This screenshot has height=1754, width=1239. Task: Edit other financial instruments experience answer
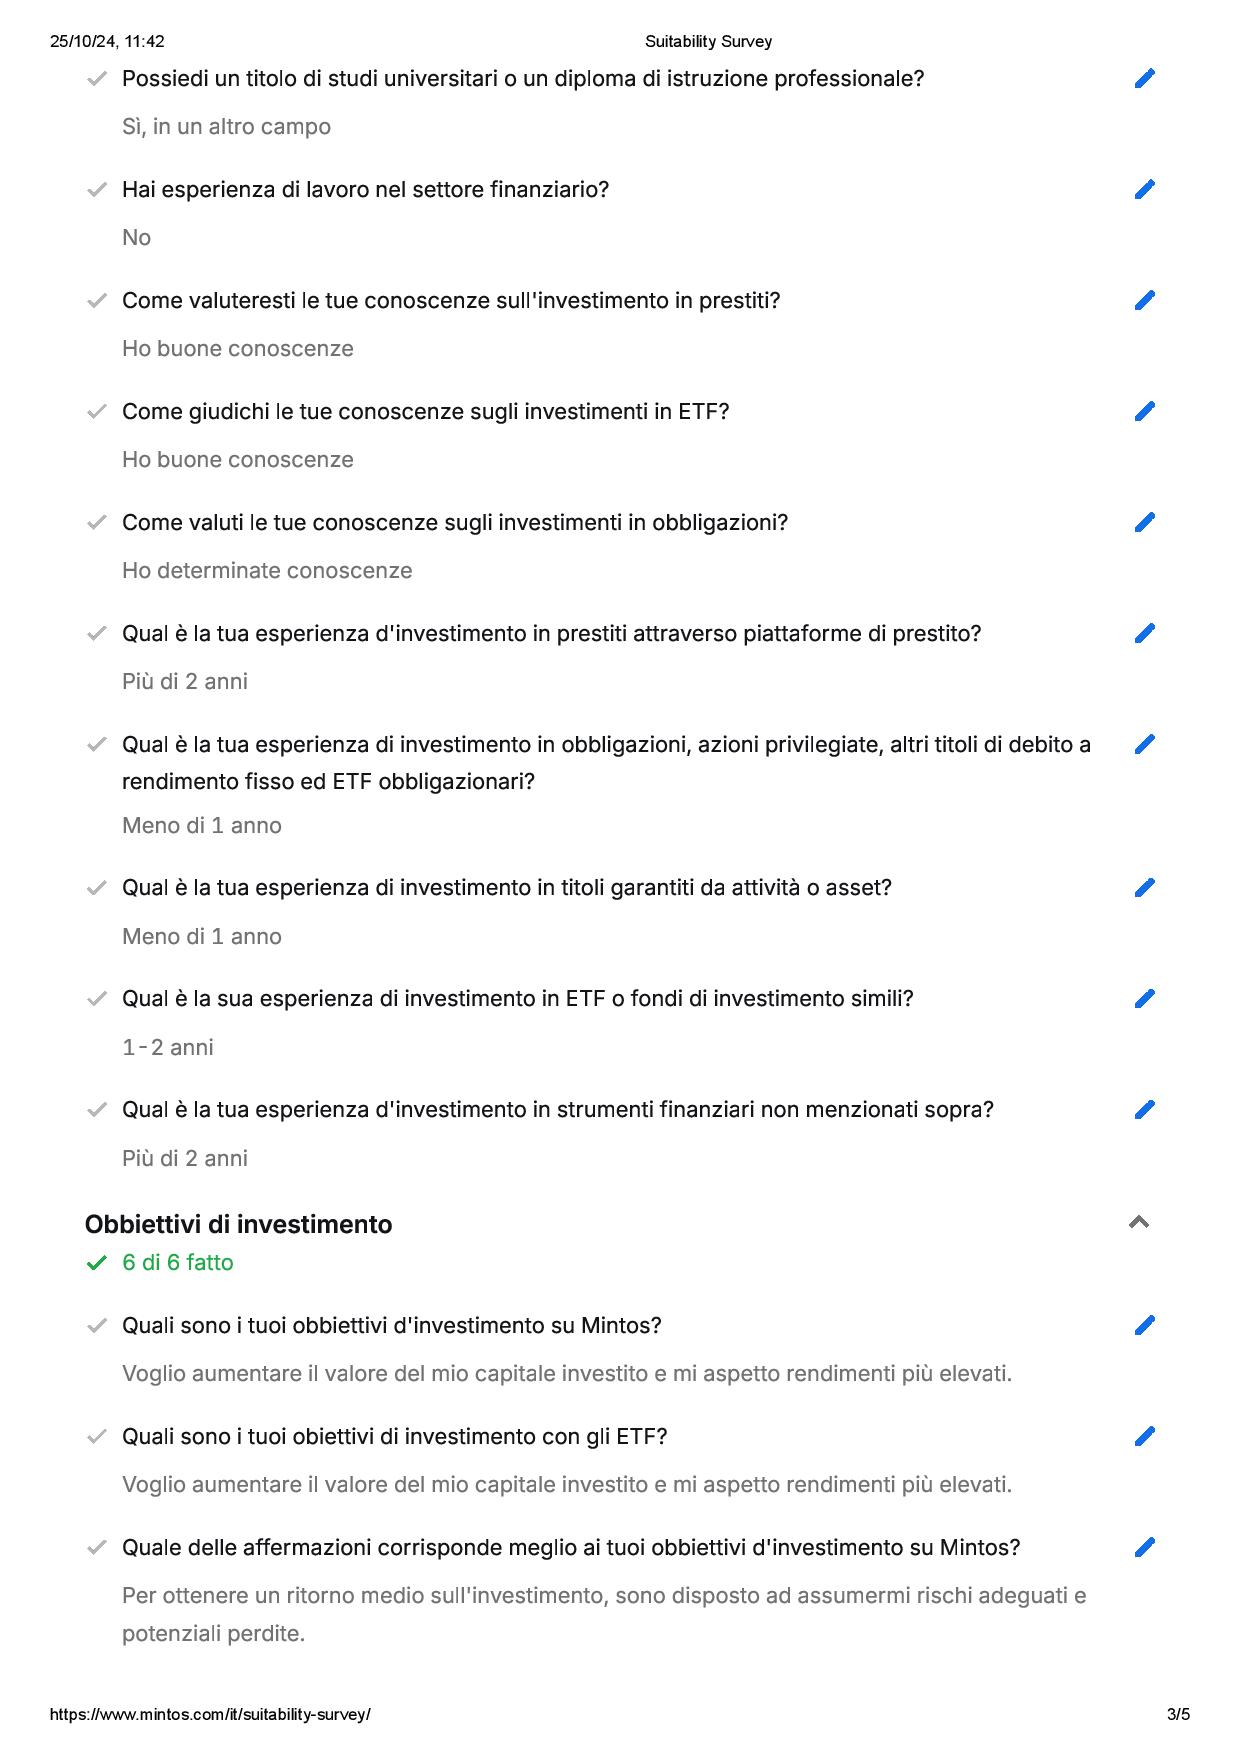1145,1110
